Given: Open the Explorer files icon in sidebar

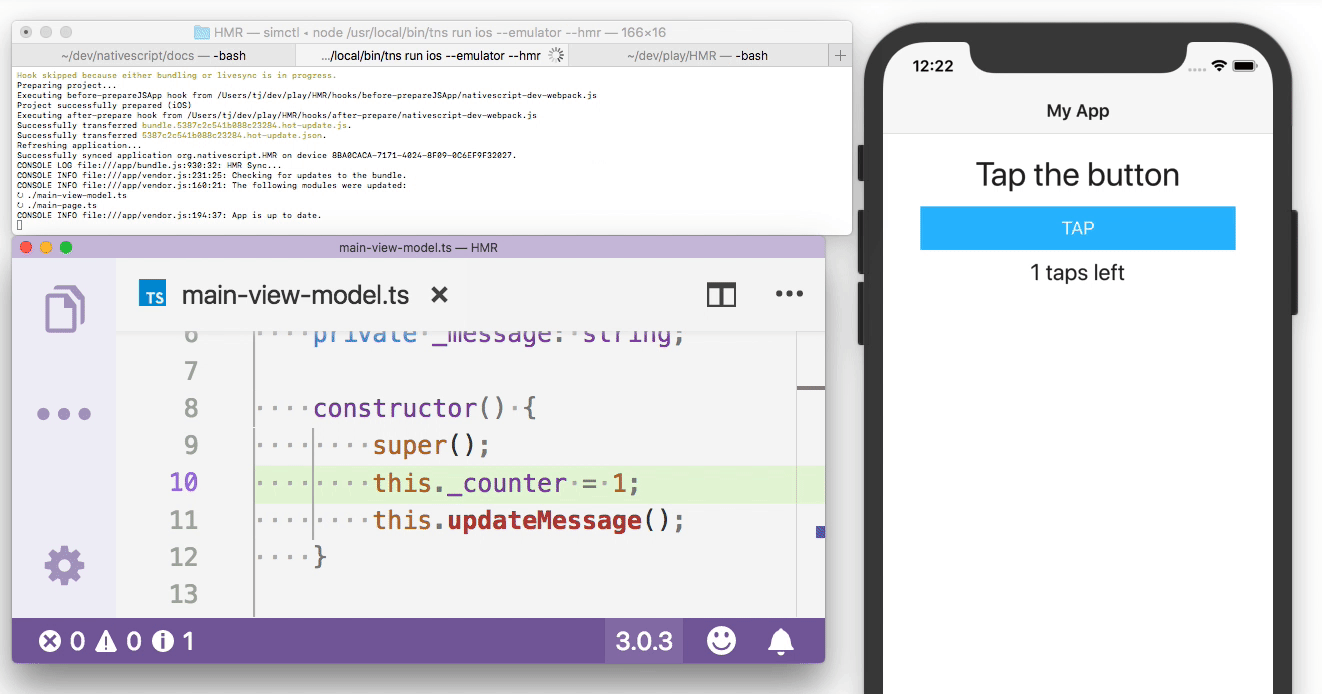Looking at the screenshot, I should tap(64, 308).
